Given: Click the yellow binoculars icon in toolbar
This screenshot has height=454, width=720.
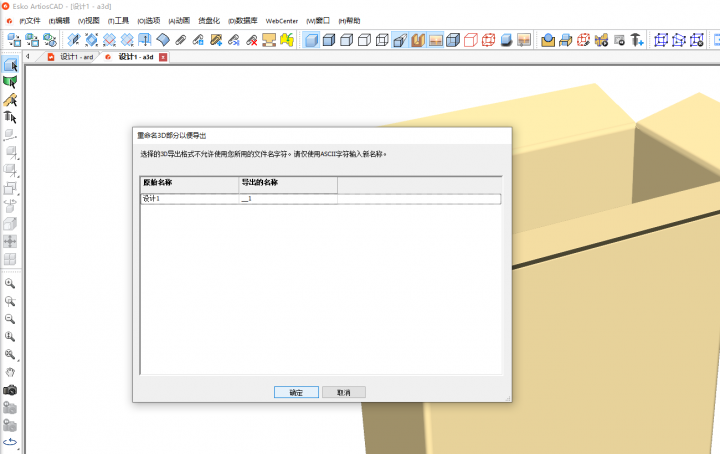Looking at the screenshot, I should point(286,40).
